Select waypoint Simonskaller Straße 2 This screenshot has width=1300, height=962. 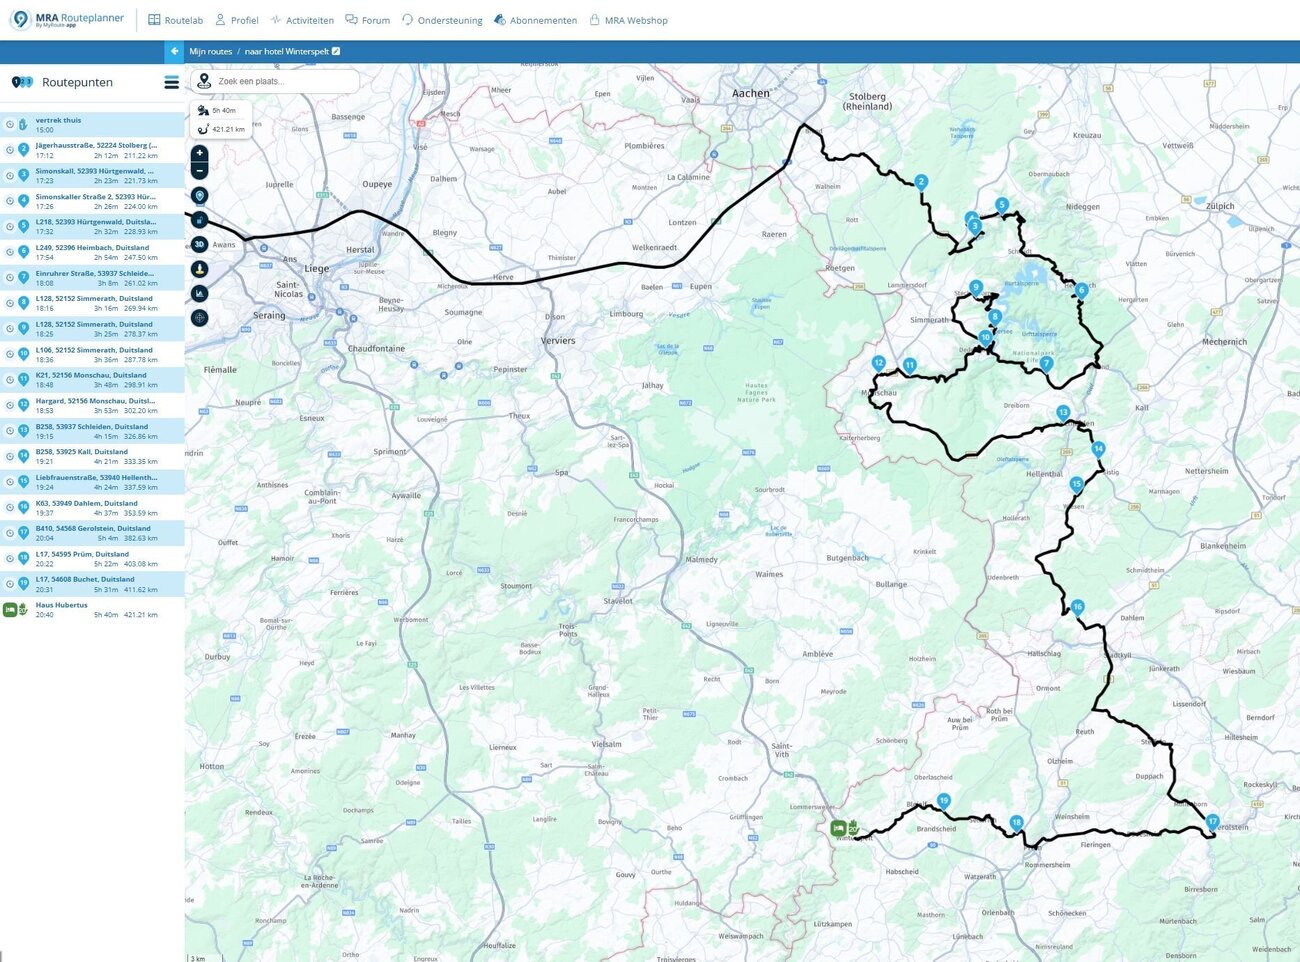click(92, 201)
